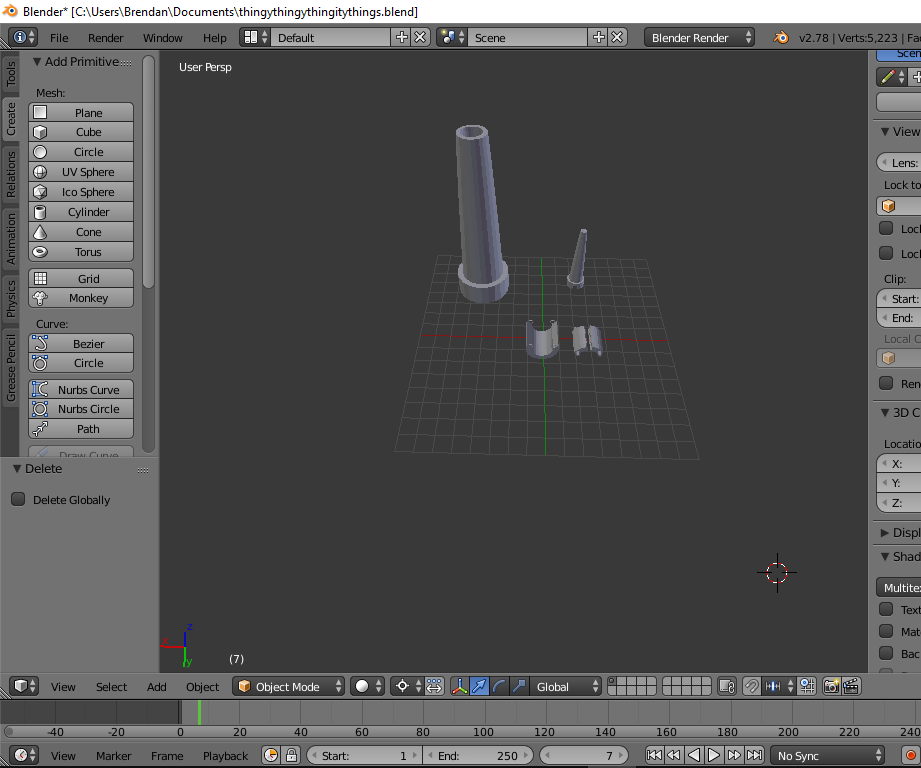Open the Blender Render engine dropdown
The height and width of the screenshot is (768, 921).
click(699, 38)
